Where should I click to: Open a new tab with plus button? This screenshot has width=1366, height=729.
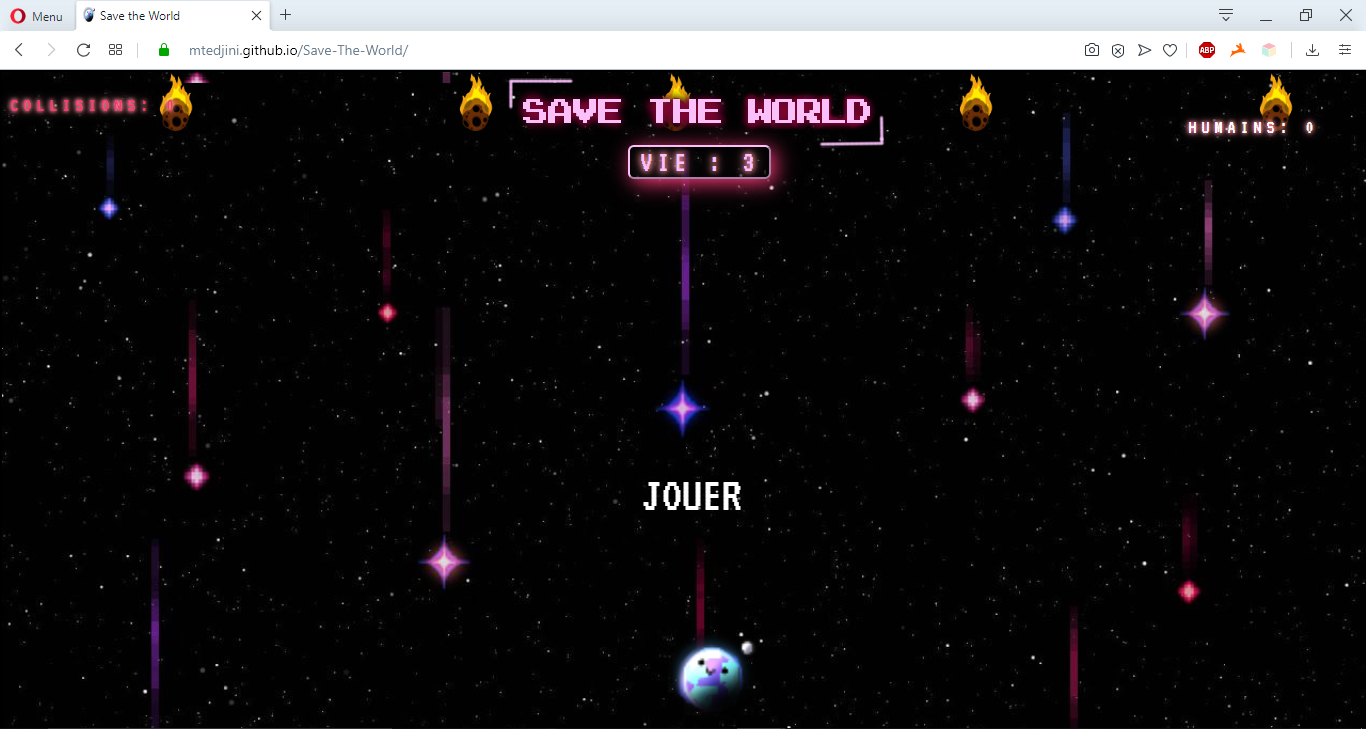point(286,15)
